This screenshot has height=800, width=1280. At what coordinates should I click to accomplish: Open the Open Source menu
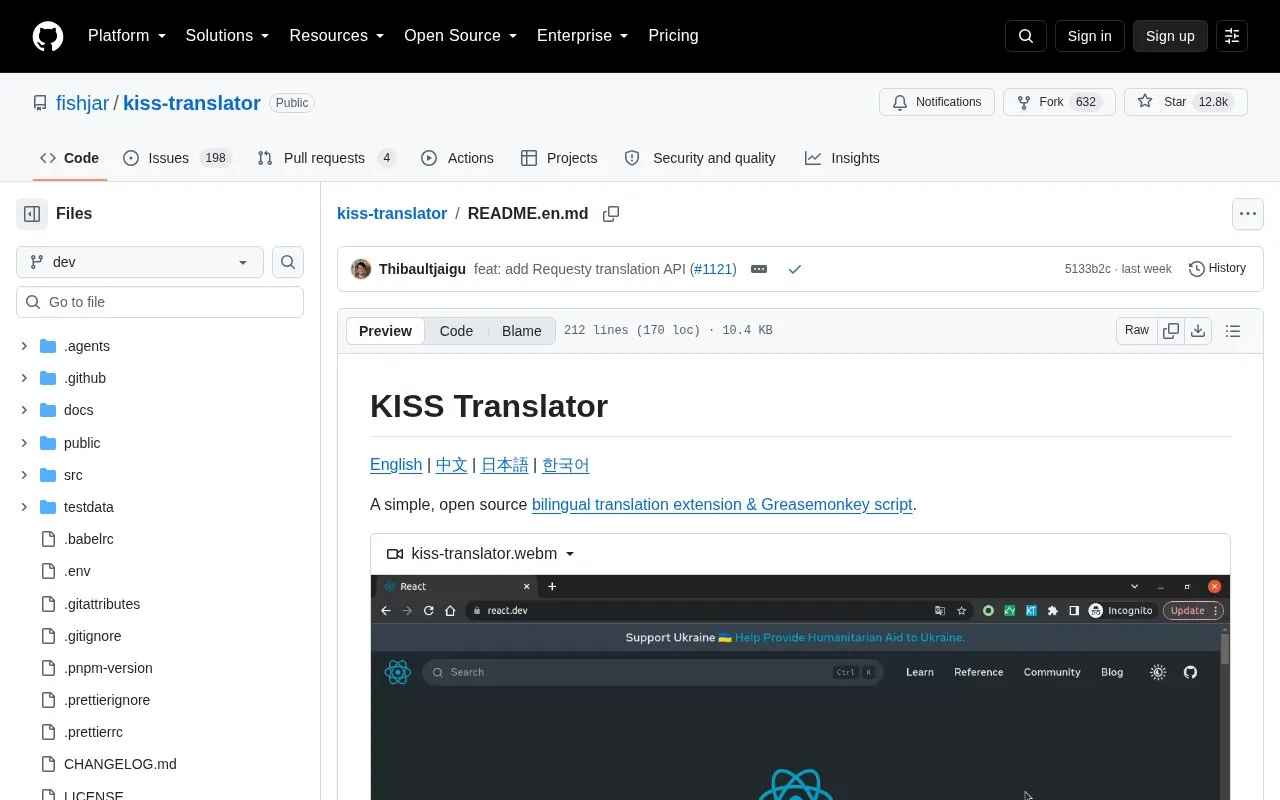click(460, 36)
